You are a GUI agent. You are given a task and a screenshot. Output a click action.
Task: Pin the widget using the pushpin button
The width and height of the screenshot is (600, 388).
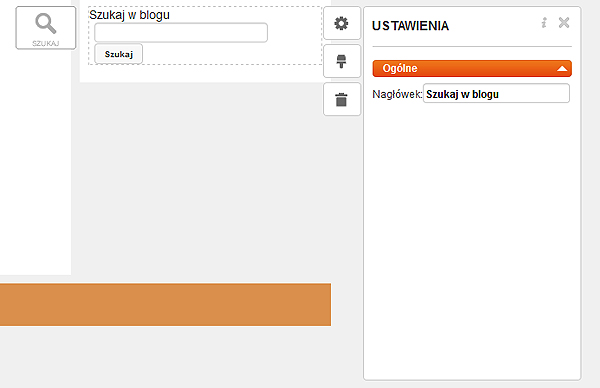coord(342,61)
